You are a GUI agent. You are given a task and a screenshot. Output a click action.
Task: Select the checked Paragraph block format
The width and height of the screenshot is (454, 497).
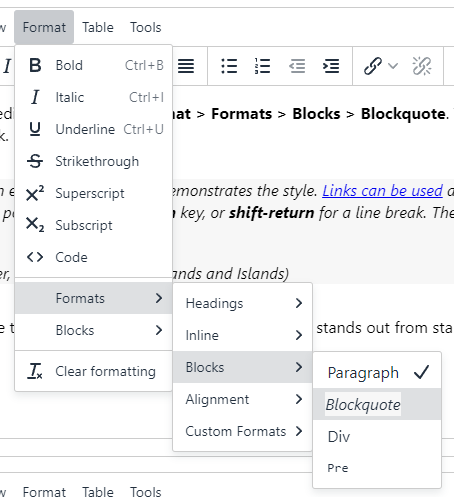377,372
